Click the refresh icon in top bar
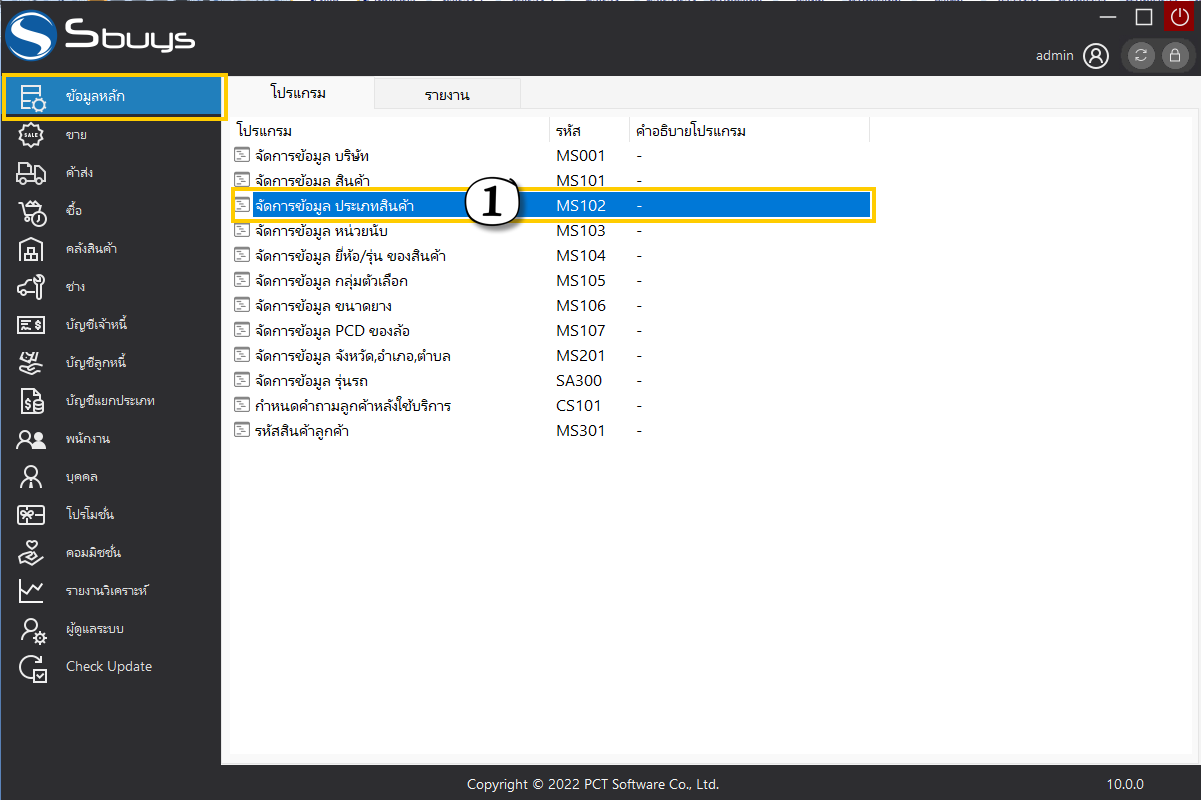1201x800 pixels. pyautogui.click(x=1141, y=56)
